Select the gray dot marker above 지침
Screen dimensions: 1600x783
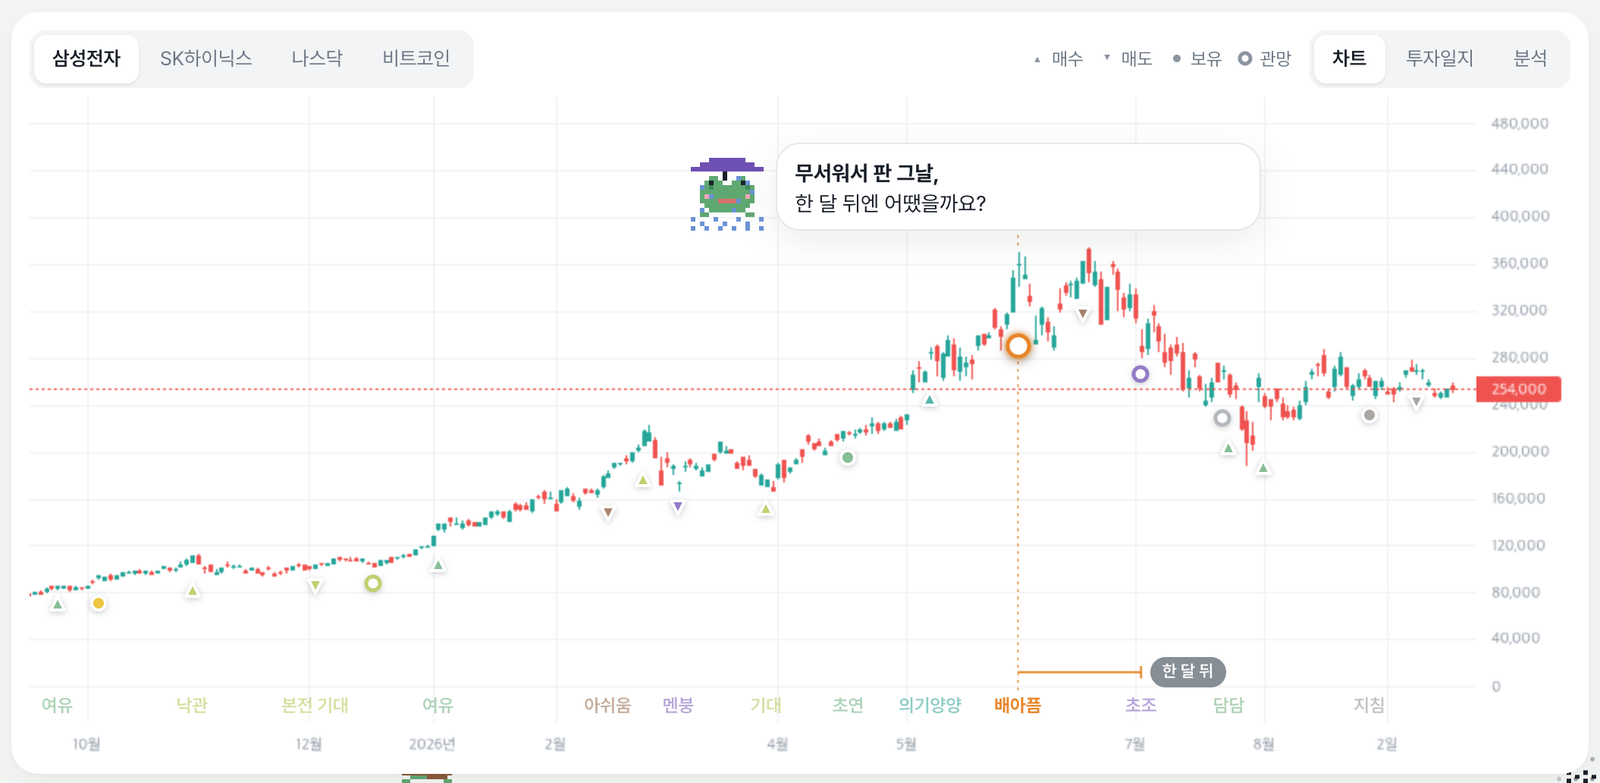tap(1369, 415)
